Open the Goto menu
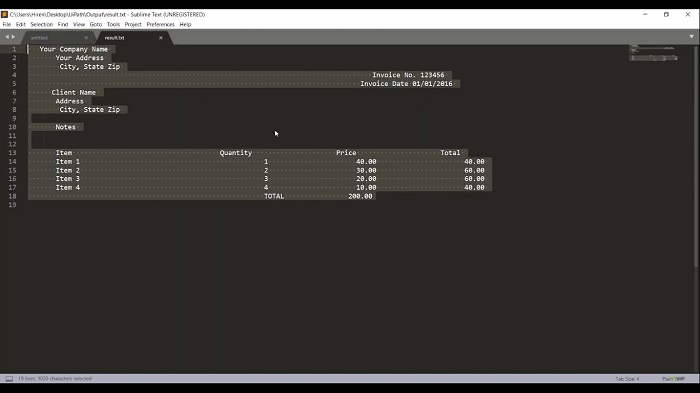Image resolution: width=700 pixels, height=393 pixels. click(x=96, y=25)
